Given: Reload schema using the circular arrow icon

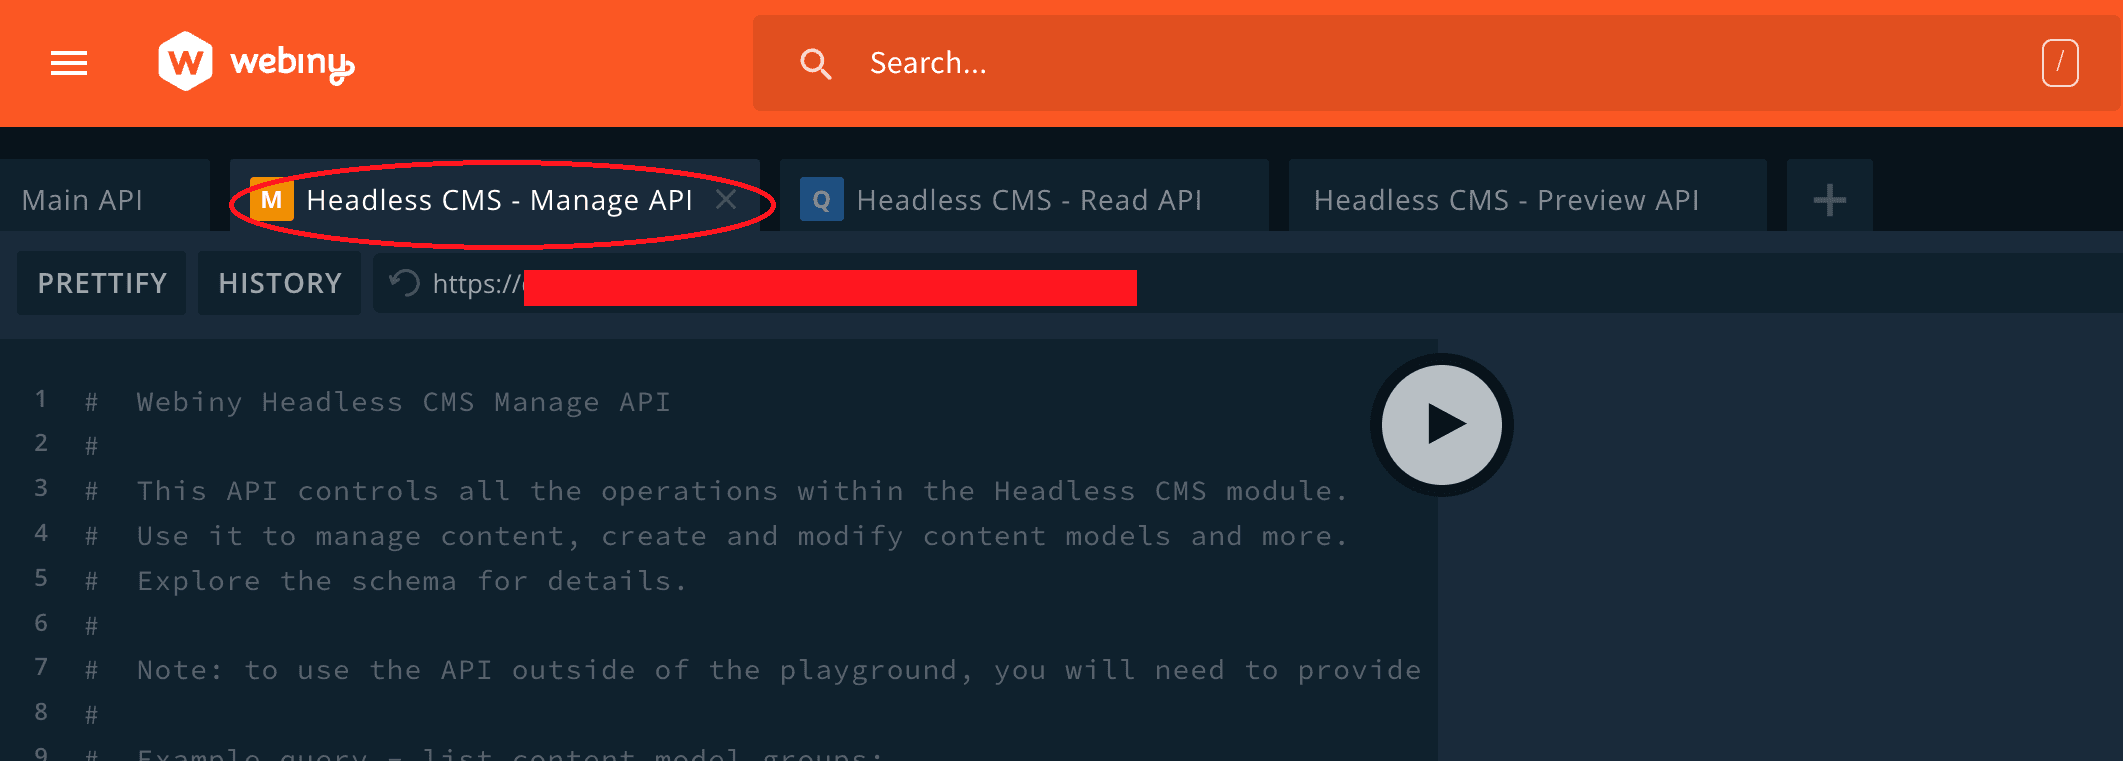Looking at the screenshot, I should (404, 284).
